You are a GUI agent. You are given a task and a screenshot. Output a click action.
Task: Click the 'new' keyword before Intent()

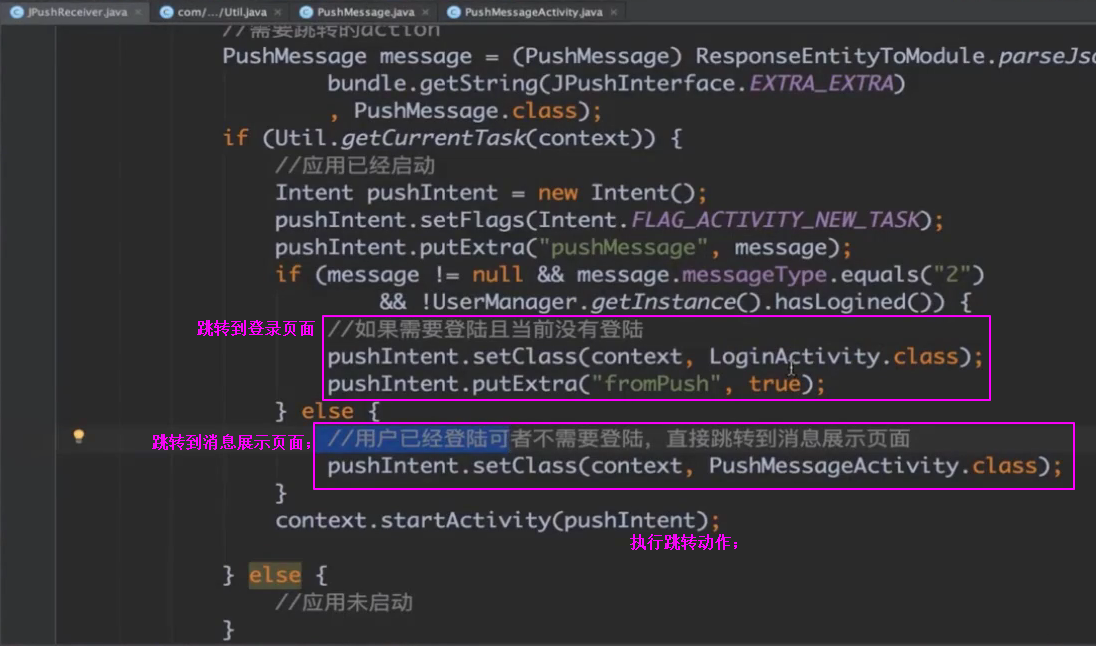(x=557, y=192)
